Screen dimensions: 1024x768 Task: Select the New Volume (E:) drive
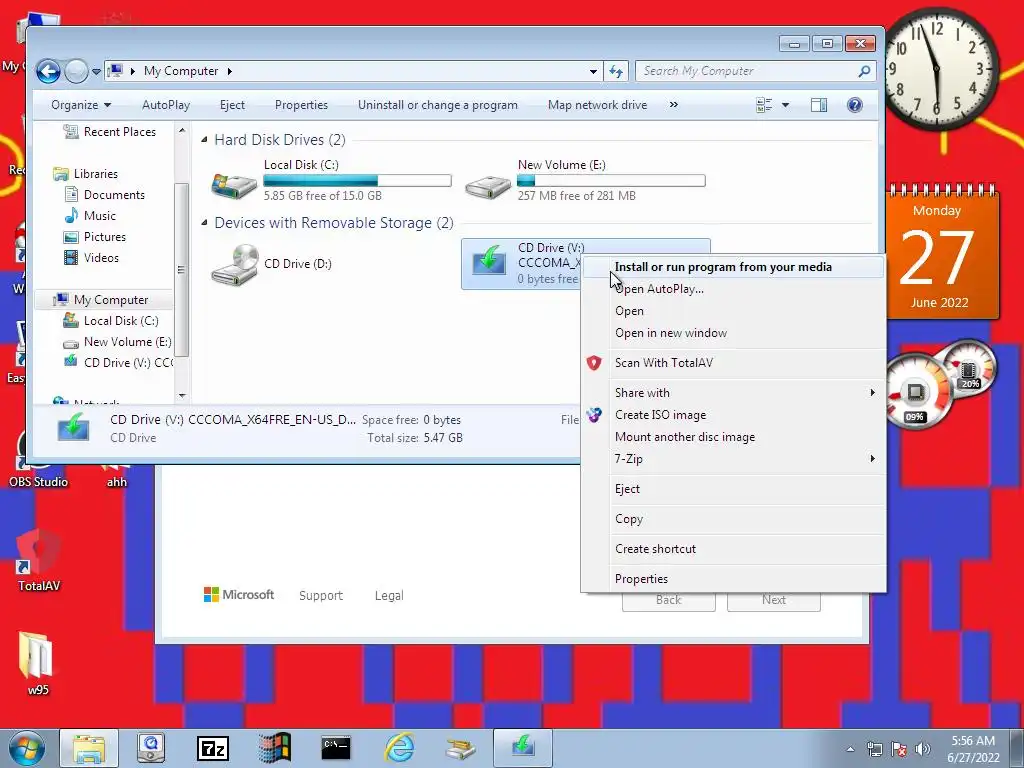(x=584, y=180)
